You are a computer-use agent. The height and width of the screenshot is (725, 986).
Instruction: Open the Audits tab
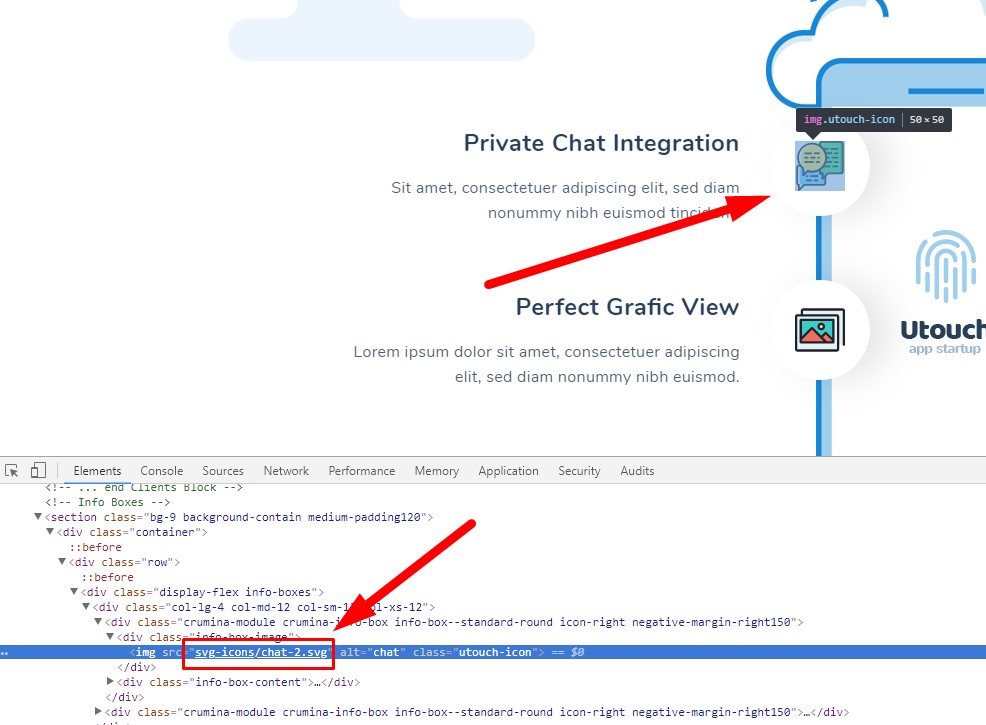point(637,471)
